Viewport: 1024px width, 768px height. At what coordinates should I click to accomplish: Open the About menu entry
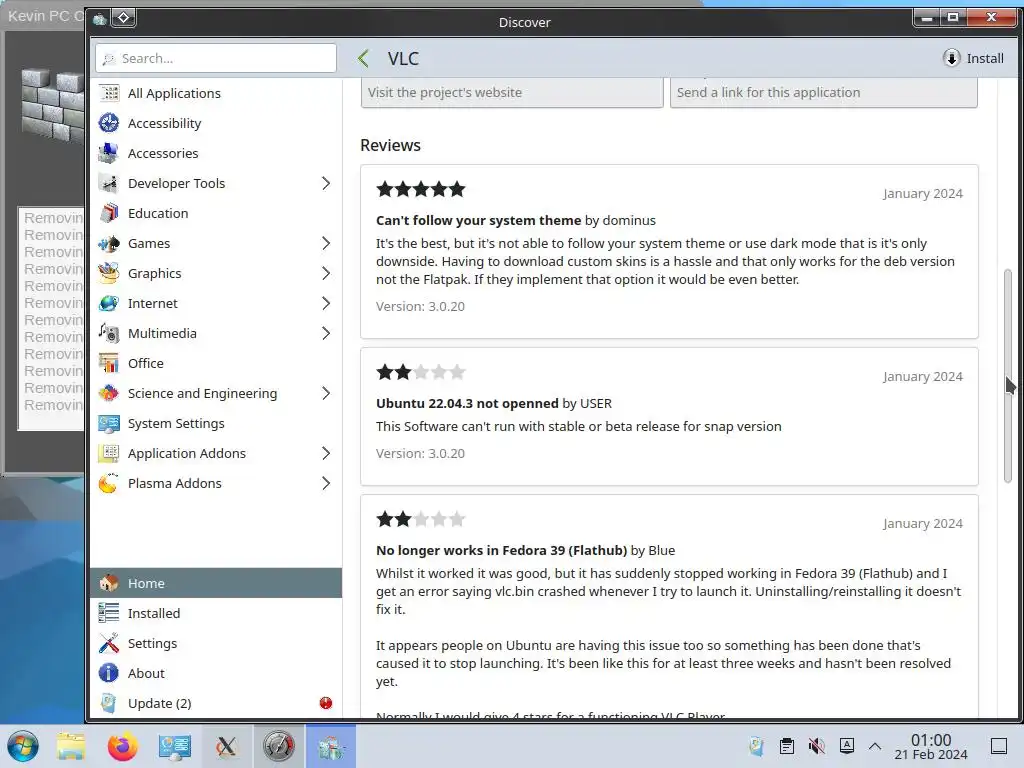216,673
